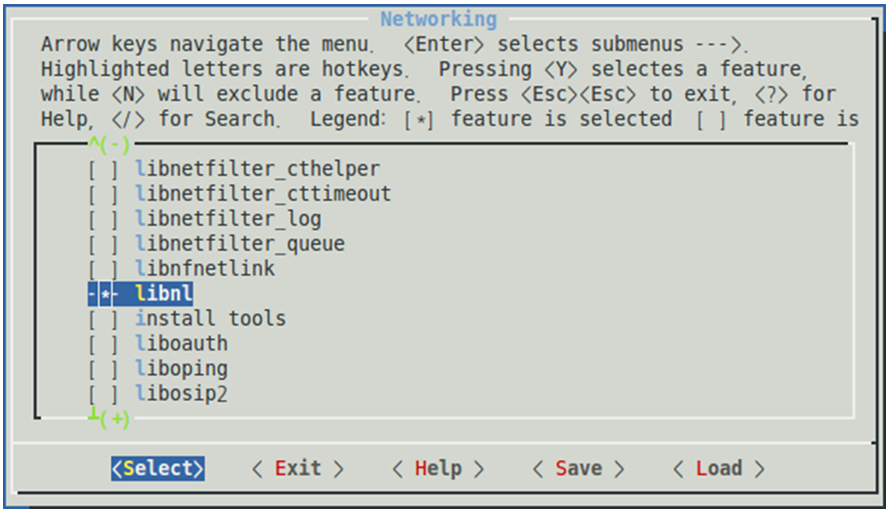Toggle the libnetfilter_cttimeout checkbox
This screenshot has width=886, height=510.
click(x=102, y=194)
